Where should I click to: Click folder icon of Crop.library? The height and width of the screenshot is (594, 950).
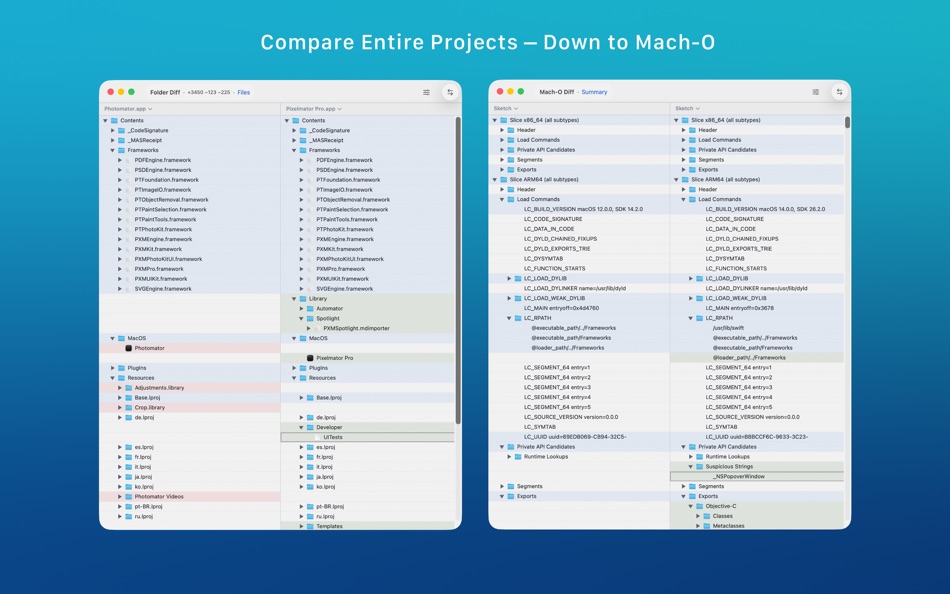(128, 407)
